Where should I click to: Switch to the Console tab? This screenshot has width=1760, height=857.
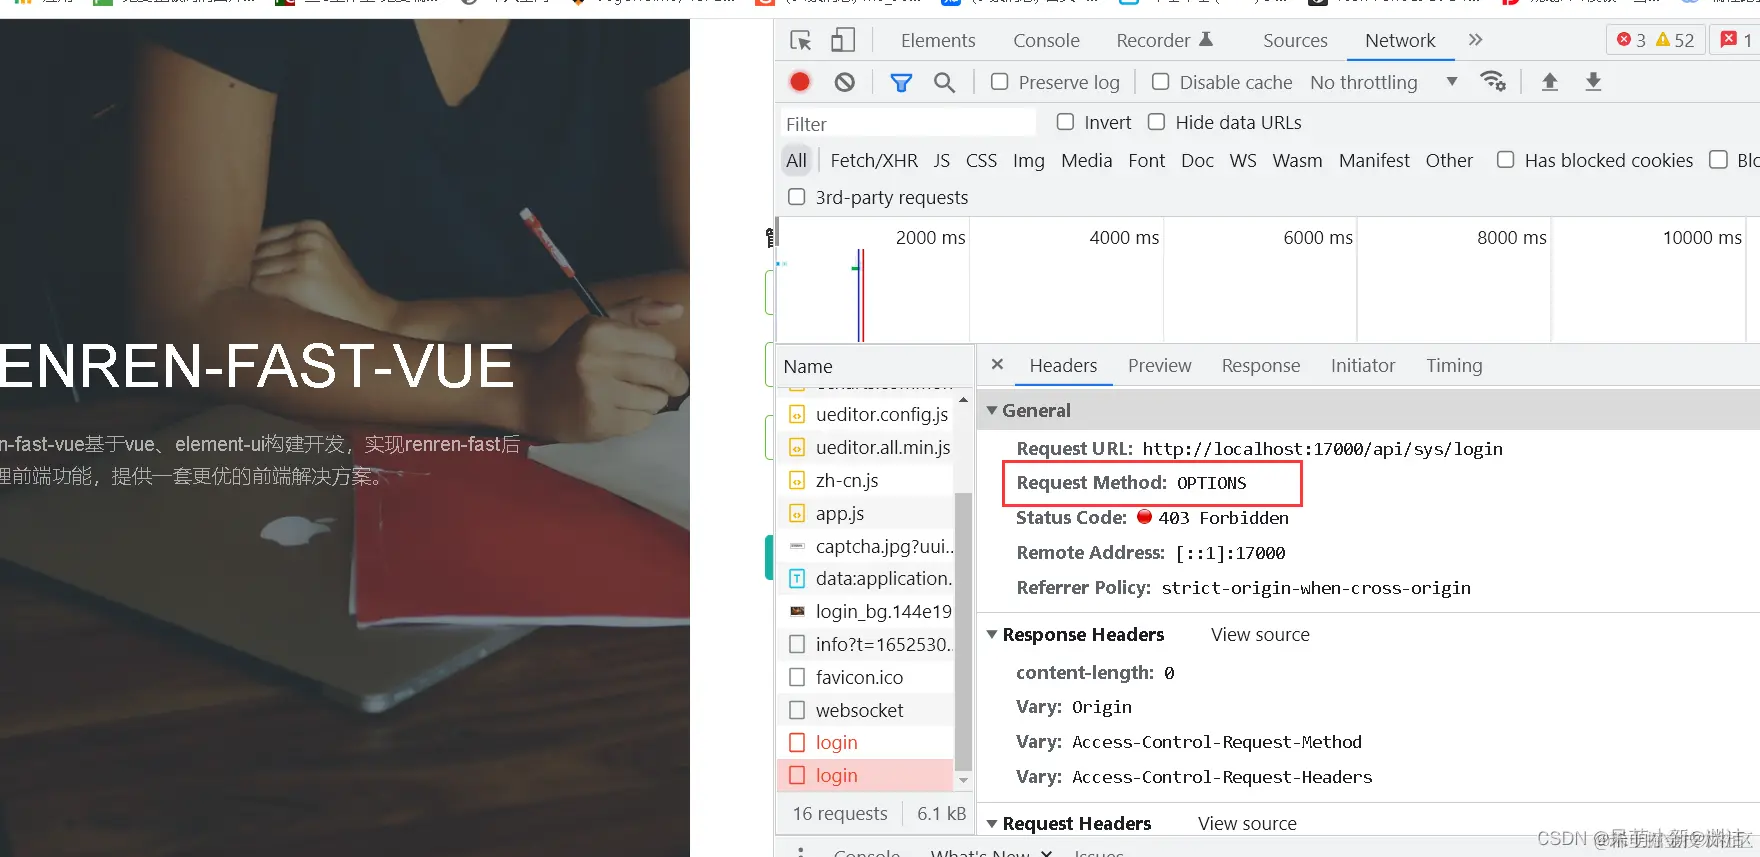coord(1046,40)
